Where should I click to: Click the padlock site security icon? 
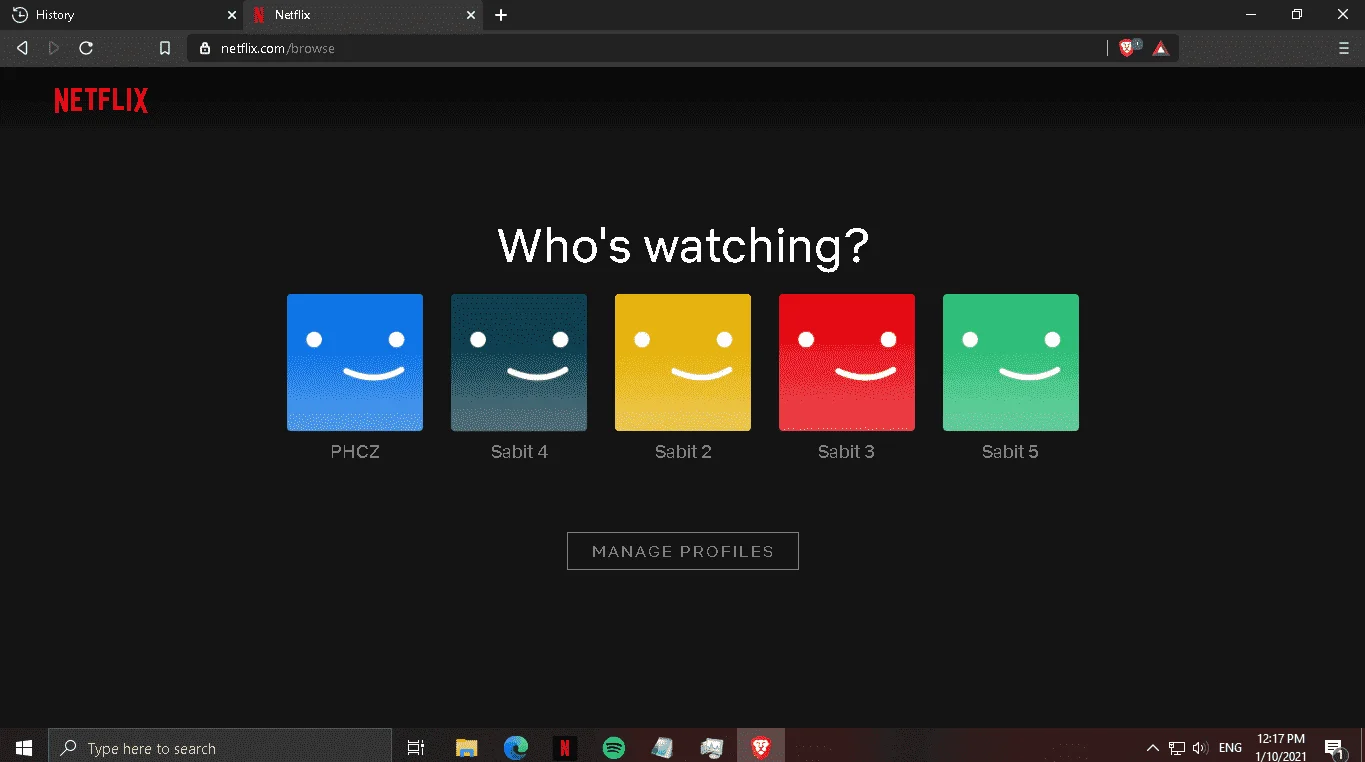[205, 48]
